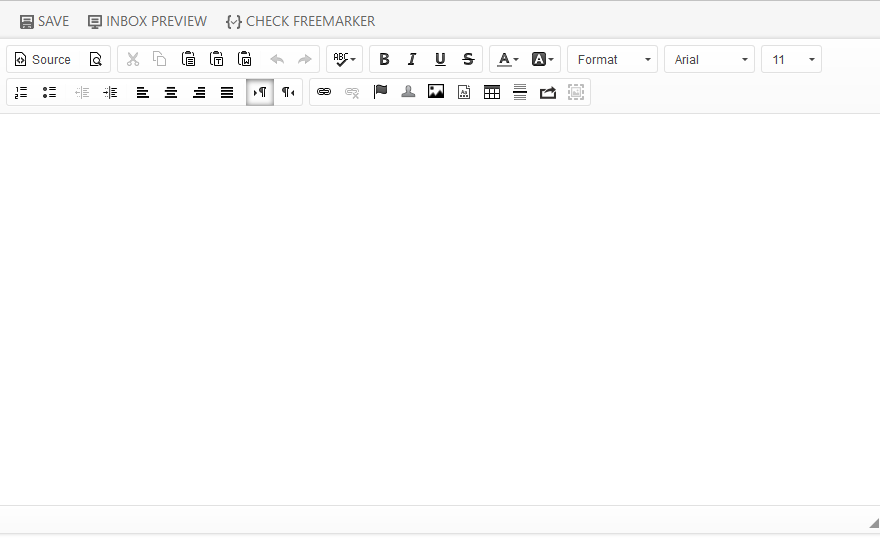This screenshot has width=880, height=543.
Task: Open Check Freemarker from the top bar
Action: click(x=300, y=21)
